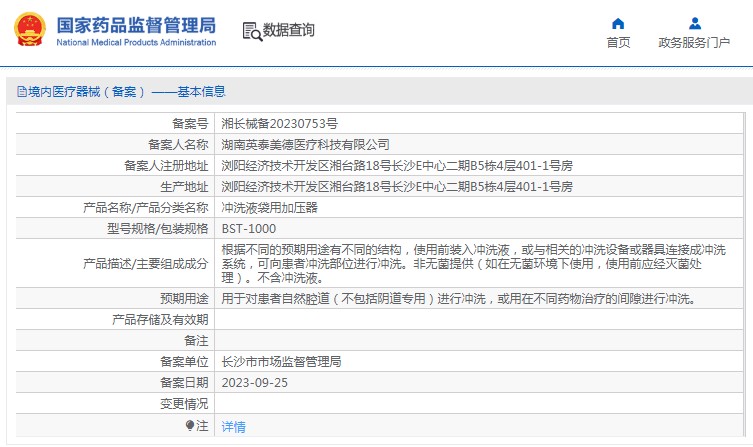This screenshot has height=447, width=753.
Task: Click the 备案单位 row label
Action: click(x=184, y=362)
